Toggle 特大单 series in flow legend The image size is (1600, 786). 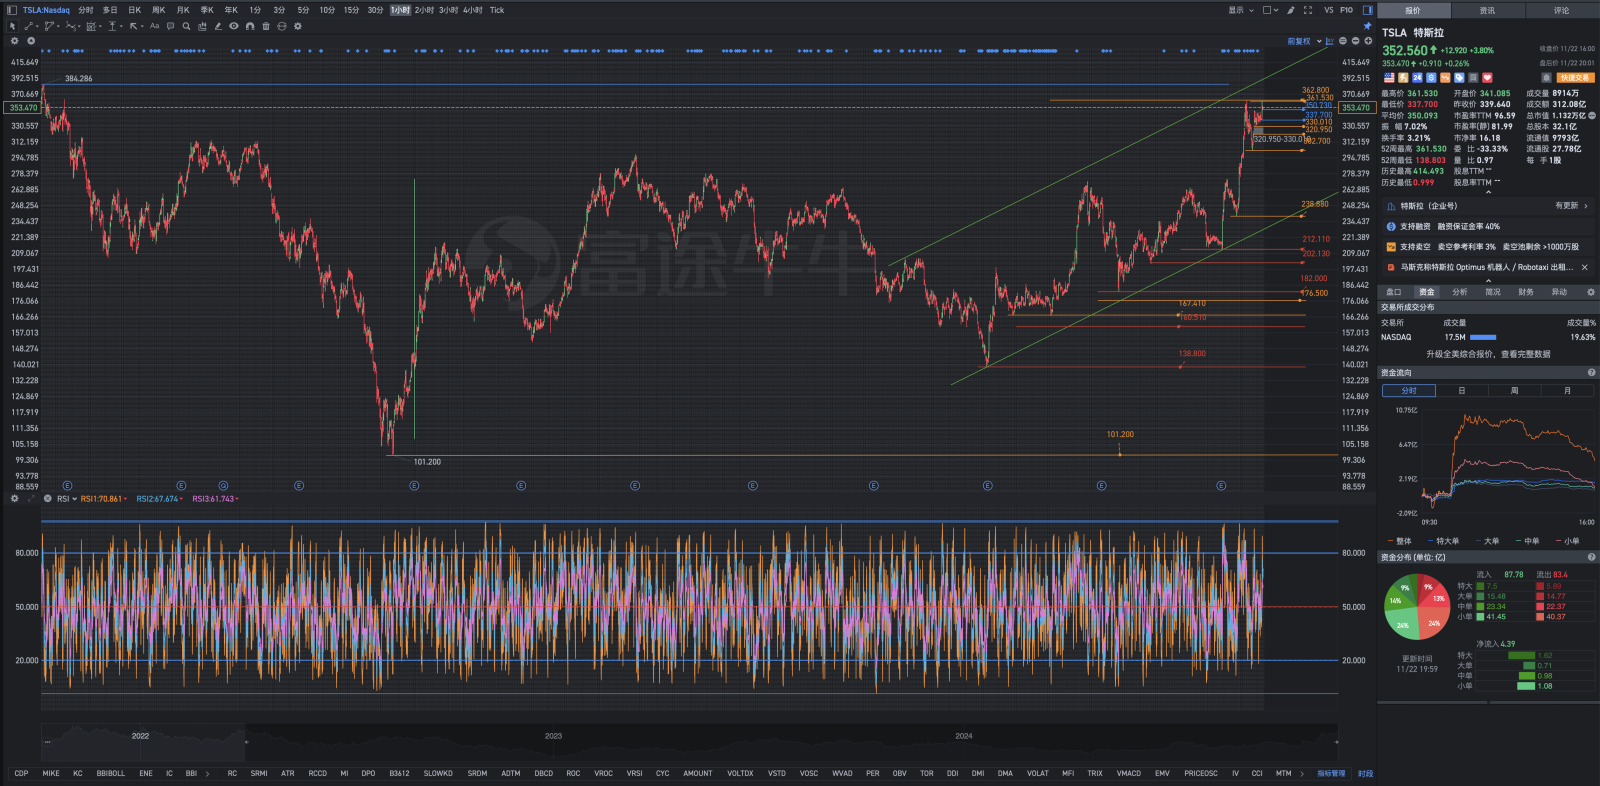[1443, 541]
